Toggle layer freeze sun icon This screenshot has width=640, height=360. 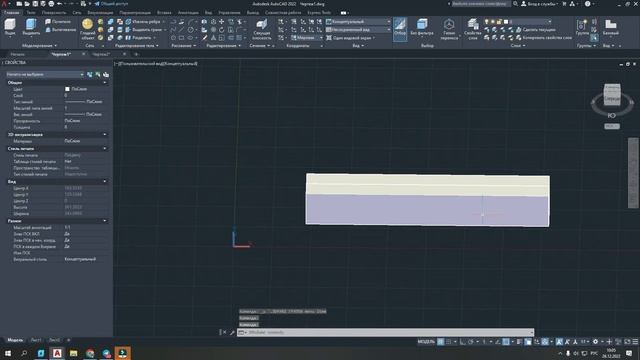pos(493,22)
